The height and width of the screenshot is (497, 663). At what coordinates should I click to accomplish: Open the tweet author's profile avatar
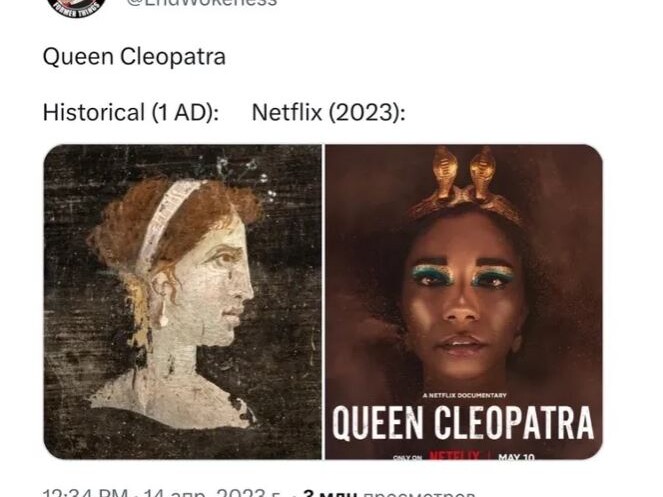coord(76,5)
